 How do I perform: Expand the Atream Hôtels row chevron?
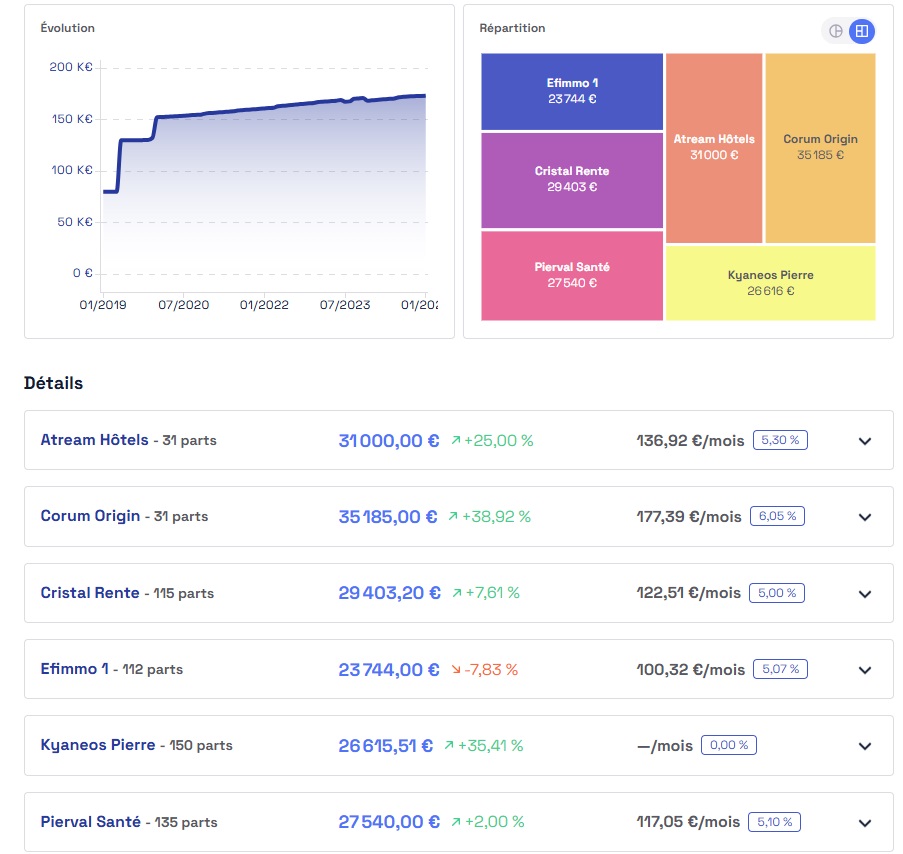click(864, 441)
